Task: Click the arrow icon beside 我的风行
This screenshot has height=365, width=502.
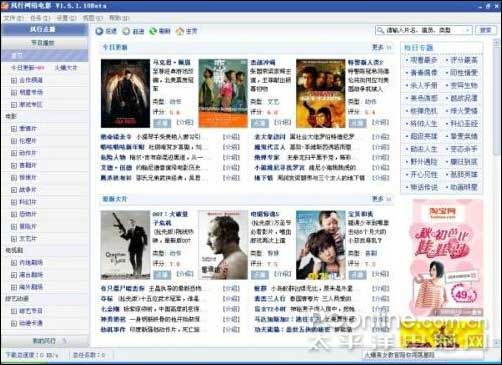Action: tap(64, 341)
